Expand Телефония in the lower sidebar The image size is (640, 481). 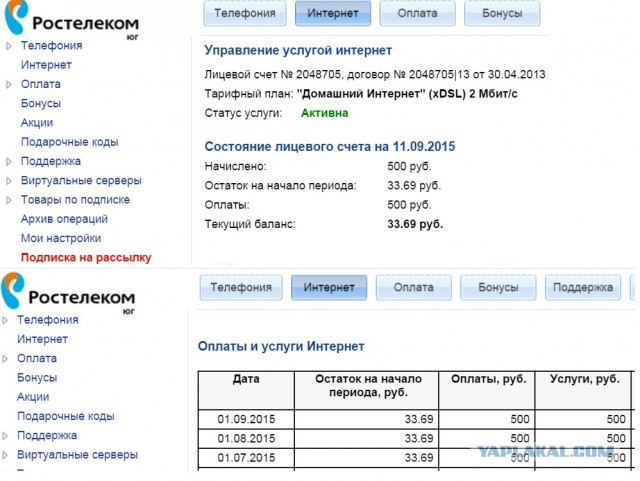tap(5, 321)
